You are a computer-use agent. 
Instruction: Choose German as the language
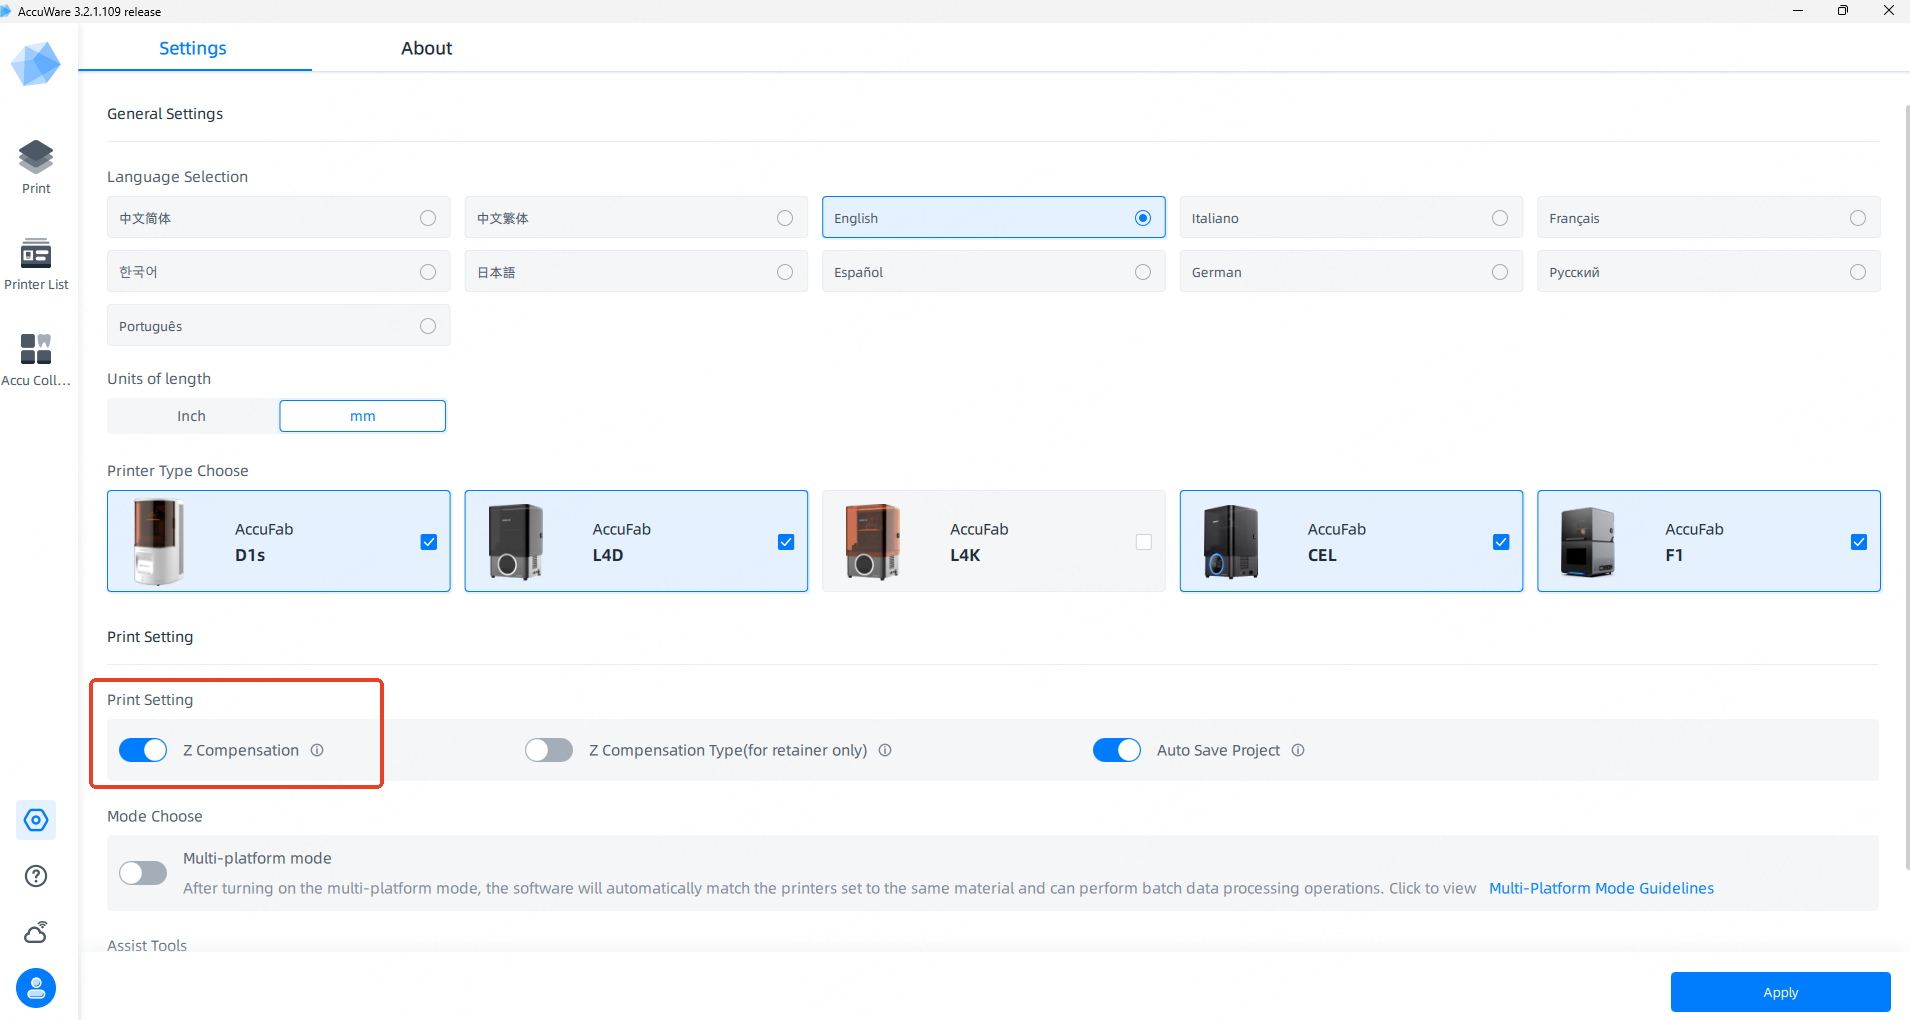pyautogui.click(x=1351, y=272)
